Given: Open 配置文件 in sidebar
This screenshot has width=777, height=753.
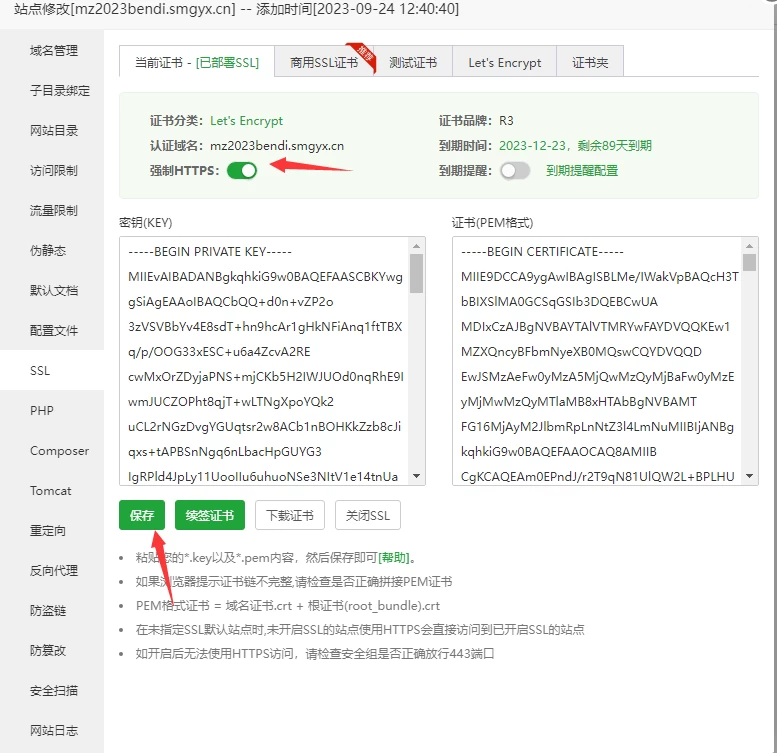Looking at the screenshot, I should (x=54, y=330).
